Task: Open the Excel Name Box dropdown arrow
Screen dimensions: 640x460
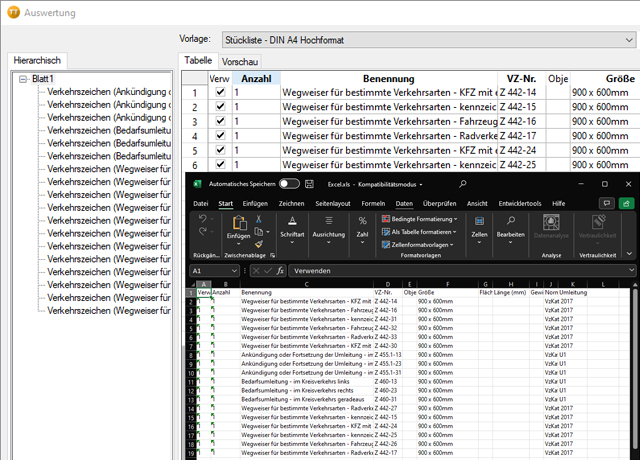Action: click(x=234, y=271)
